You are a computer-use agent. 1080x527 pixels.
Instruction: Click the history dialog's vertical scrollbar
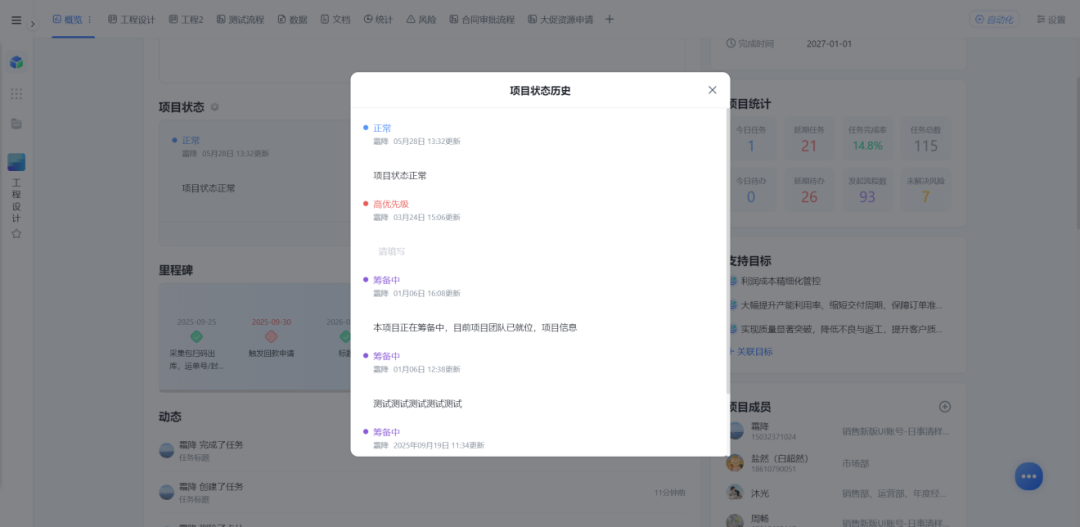pos(728,251)
